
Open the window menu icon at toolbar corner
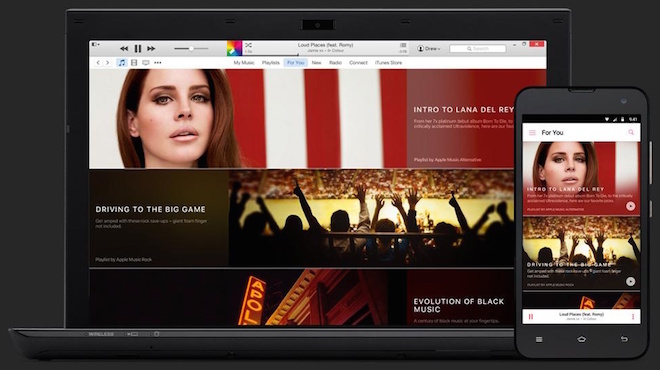coord(95,44)
